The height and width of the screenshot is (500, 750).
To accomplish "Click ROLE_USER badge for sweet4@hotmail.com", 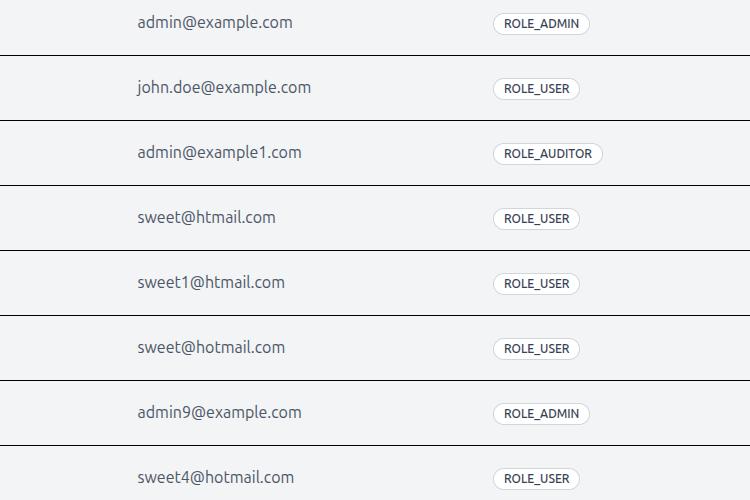I will coord(536,479).
